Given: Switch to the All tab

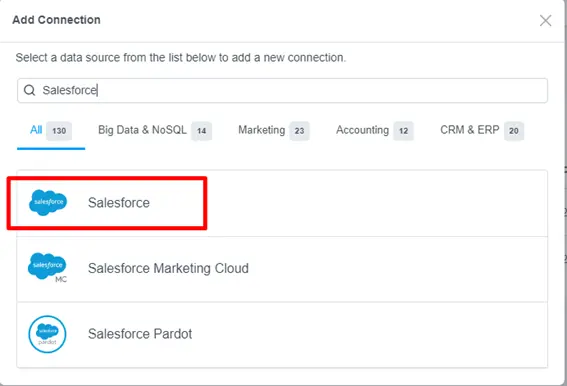Looking at the screenshot, I should point(51,130).
